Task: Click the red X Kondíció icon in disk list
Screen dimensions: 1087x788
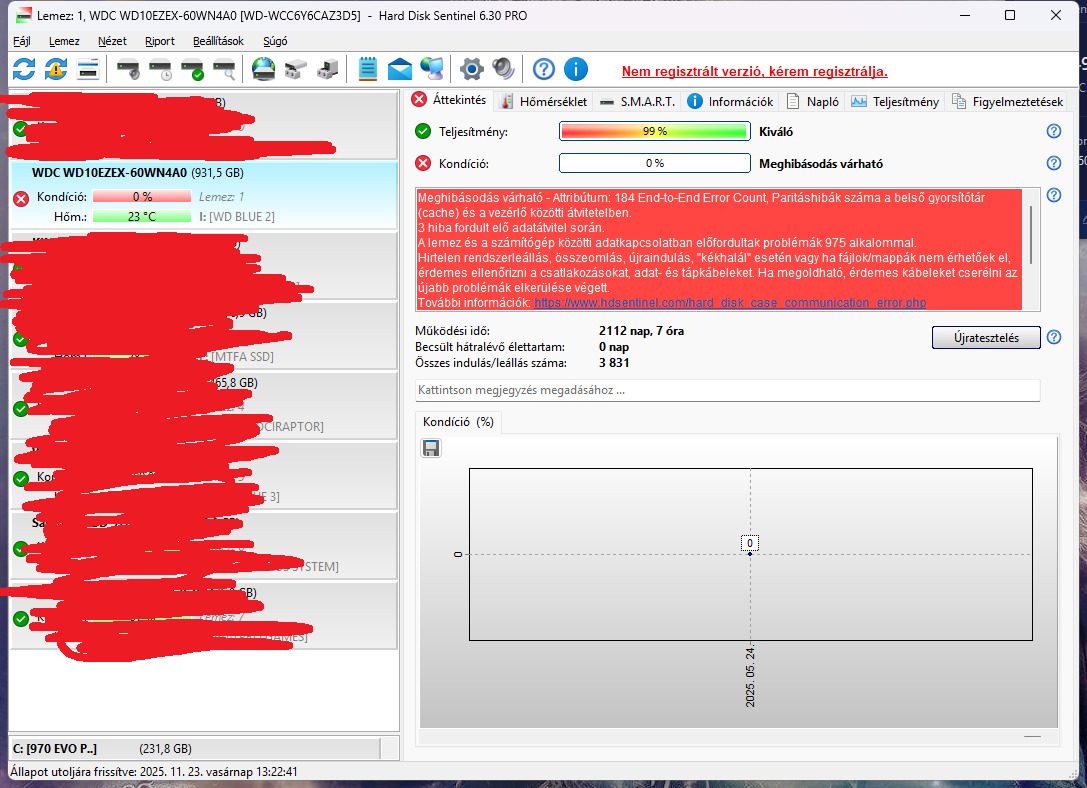Action: click(x=21, y=199)
